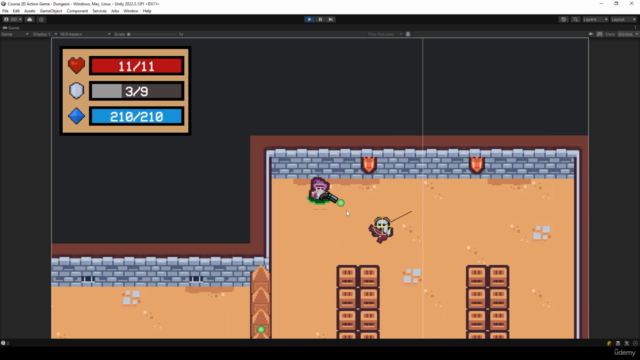
Task: Click the armor bar 3/9
Action: [x=136, y=91]
